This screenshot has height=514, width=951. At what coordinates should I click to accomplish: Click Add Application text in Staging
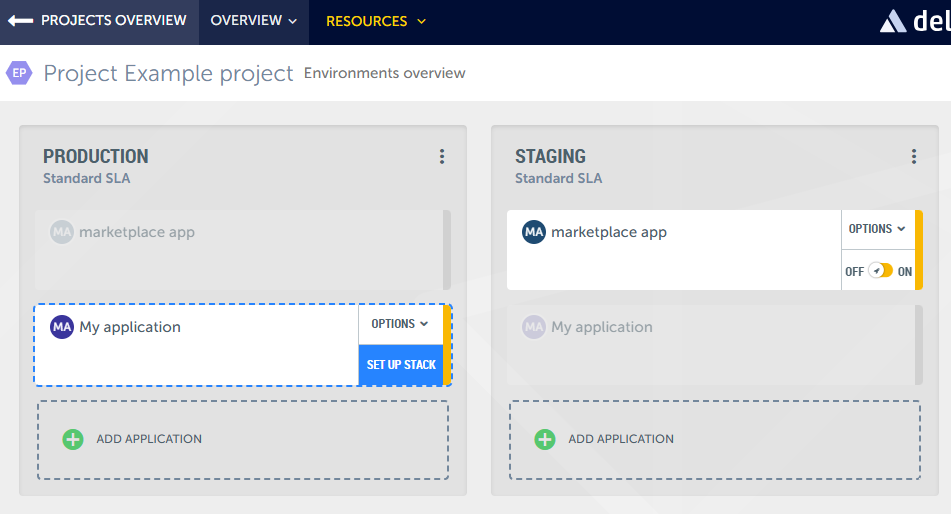point(621,439)
